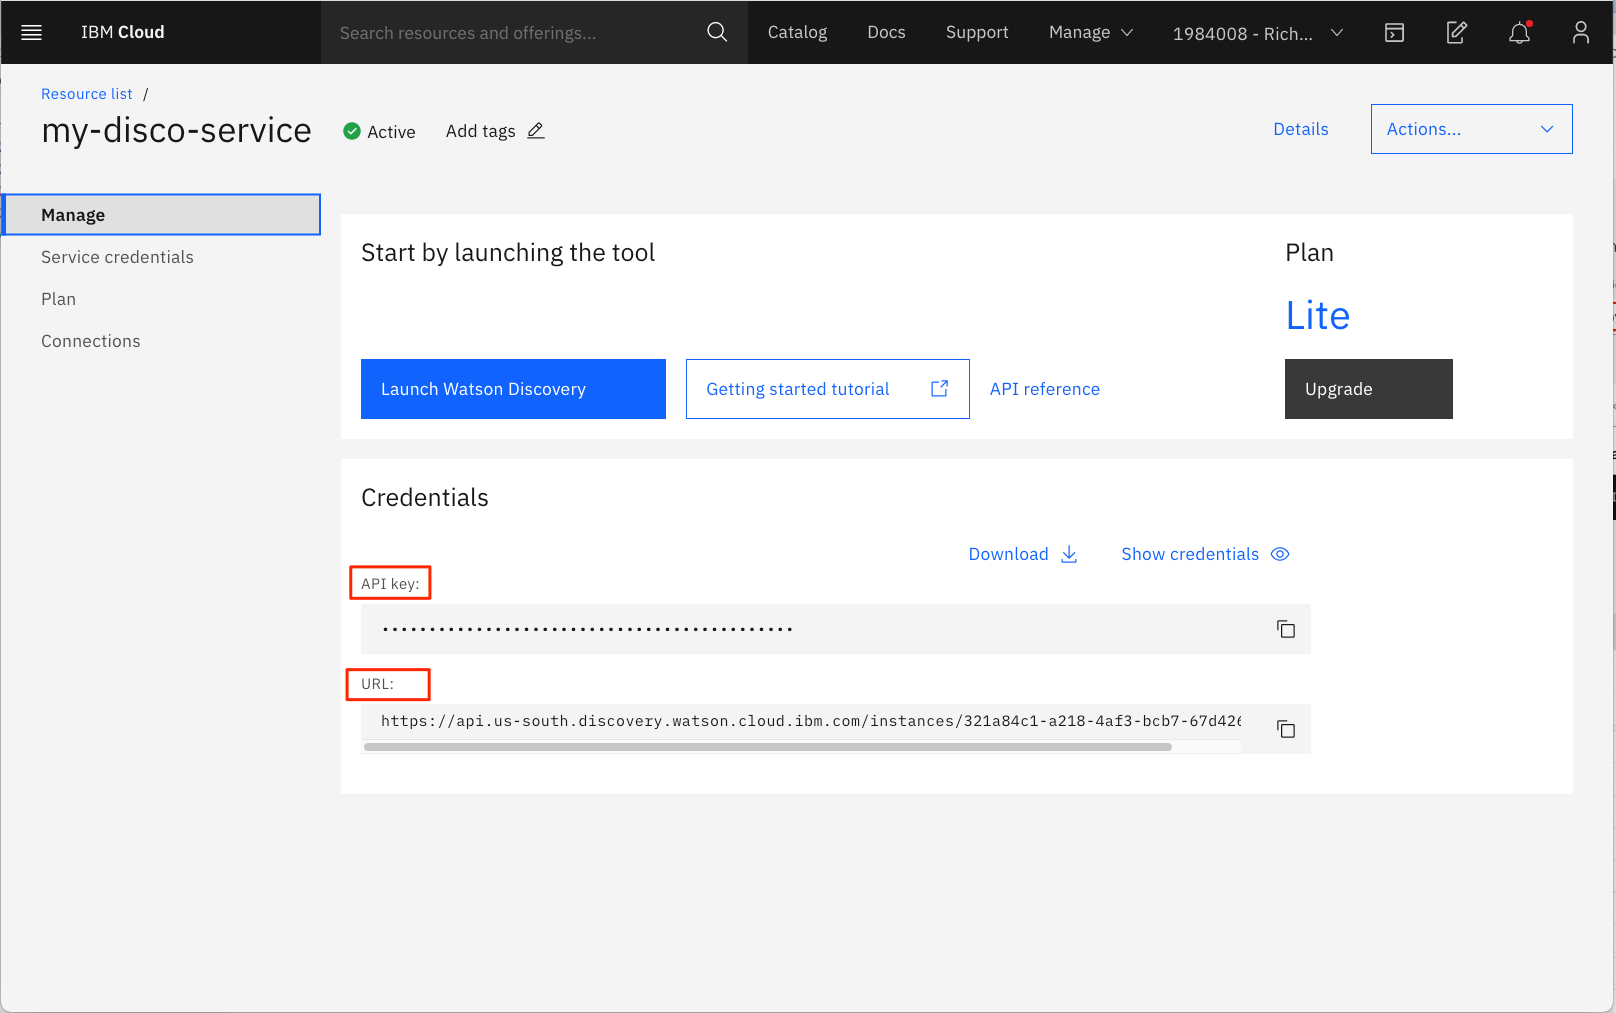Screen dimensions: 1616x1013
Task: Open the Details link
Action: coord(1301,129)
